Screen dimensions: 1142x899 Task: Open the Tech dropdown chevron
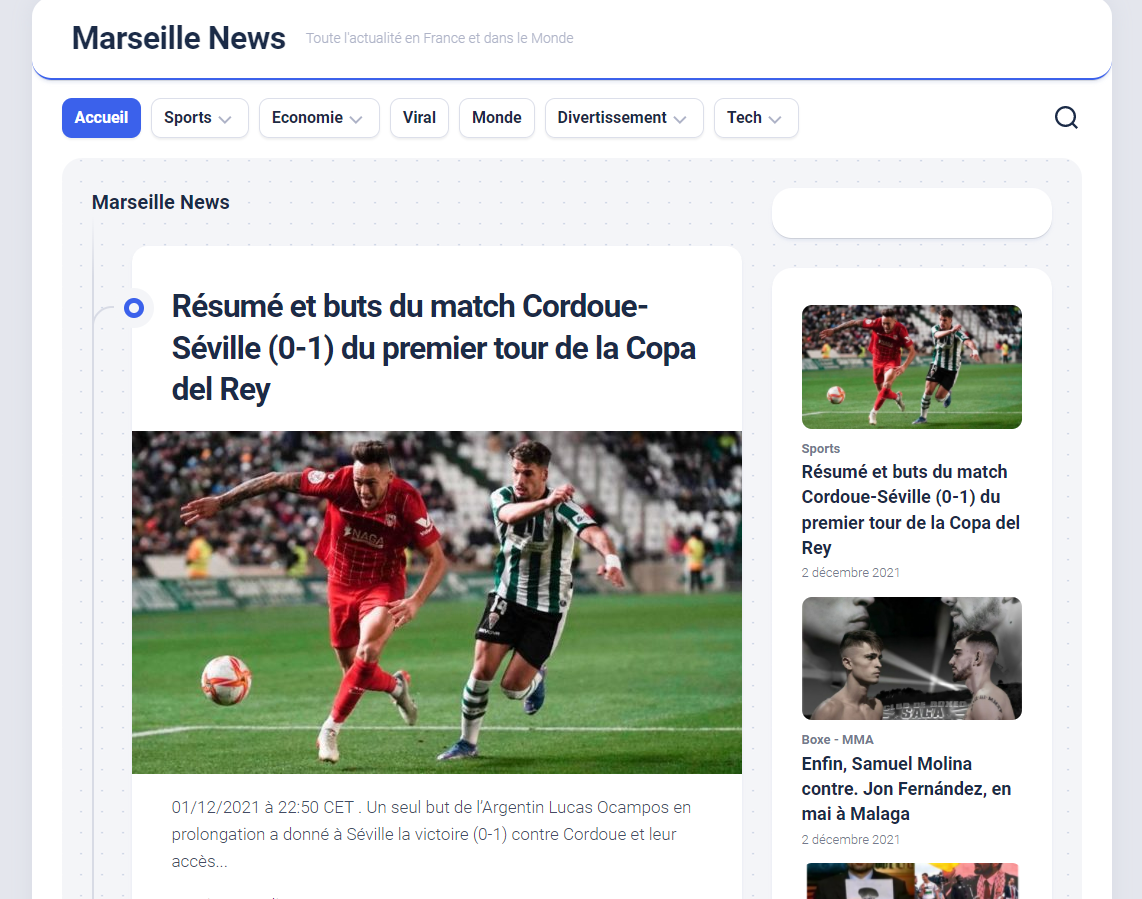775,119
